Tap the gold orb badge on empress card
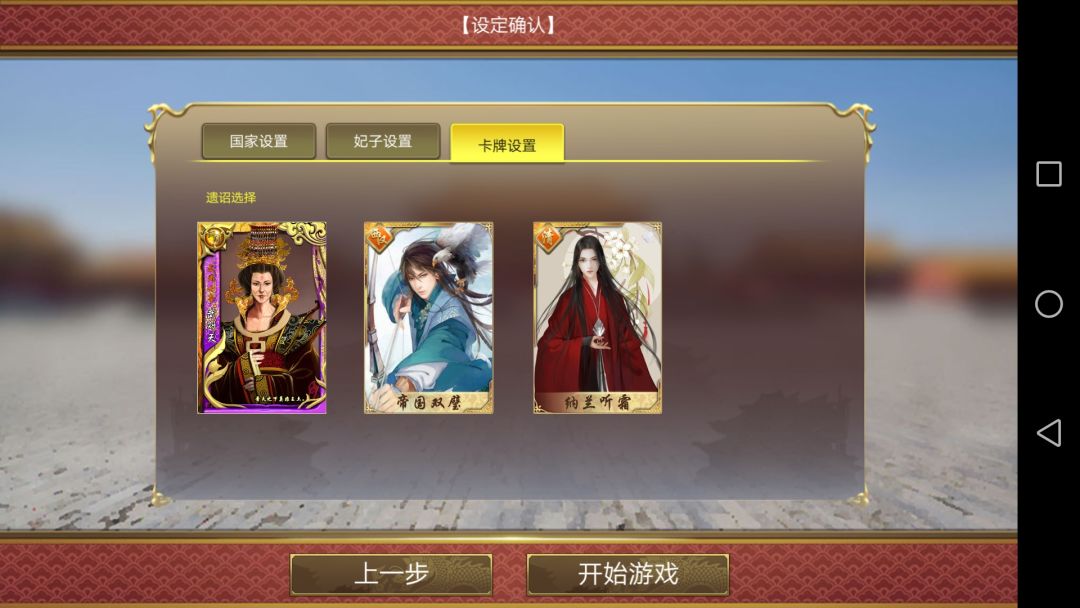The image size is (1080, 608). pyautogui.click(x=212, y=238)
